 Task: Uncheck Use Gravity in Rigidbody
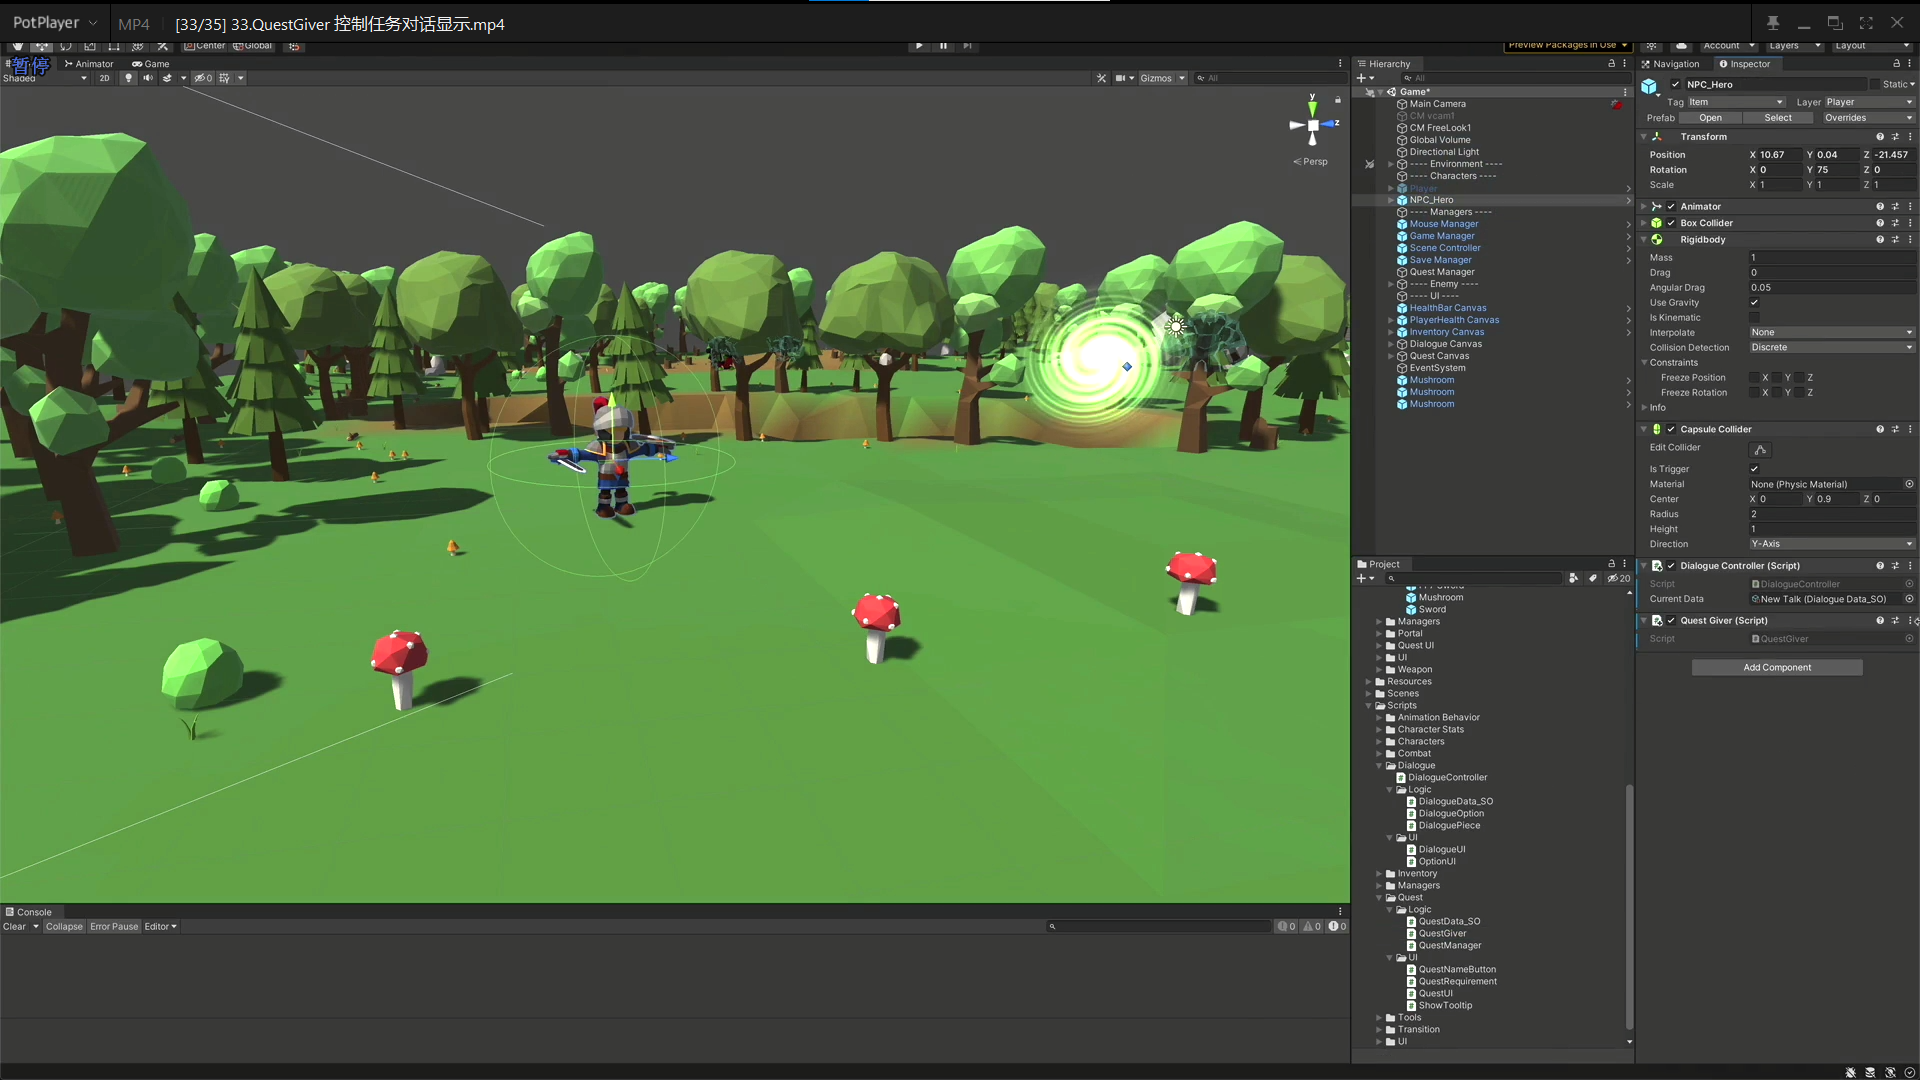tap(1754, 303)
